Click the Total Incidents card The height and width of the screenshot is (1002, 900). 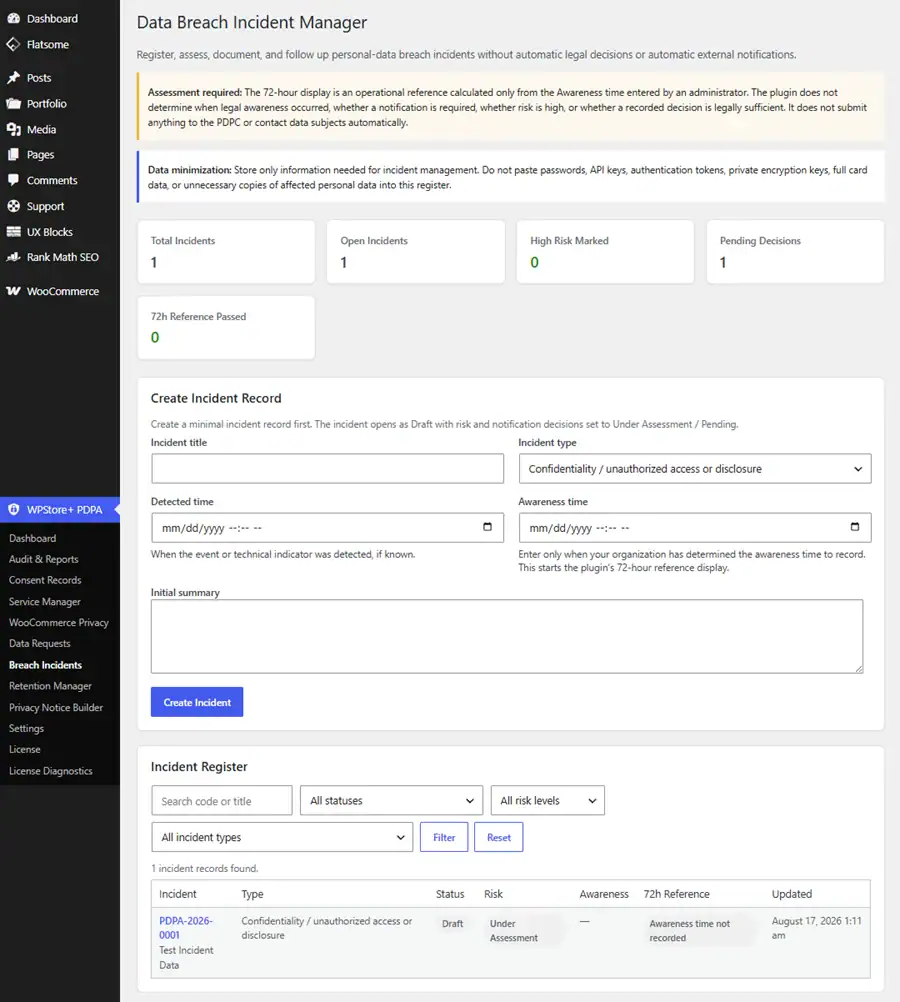click(x=226, y=252)
